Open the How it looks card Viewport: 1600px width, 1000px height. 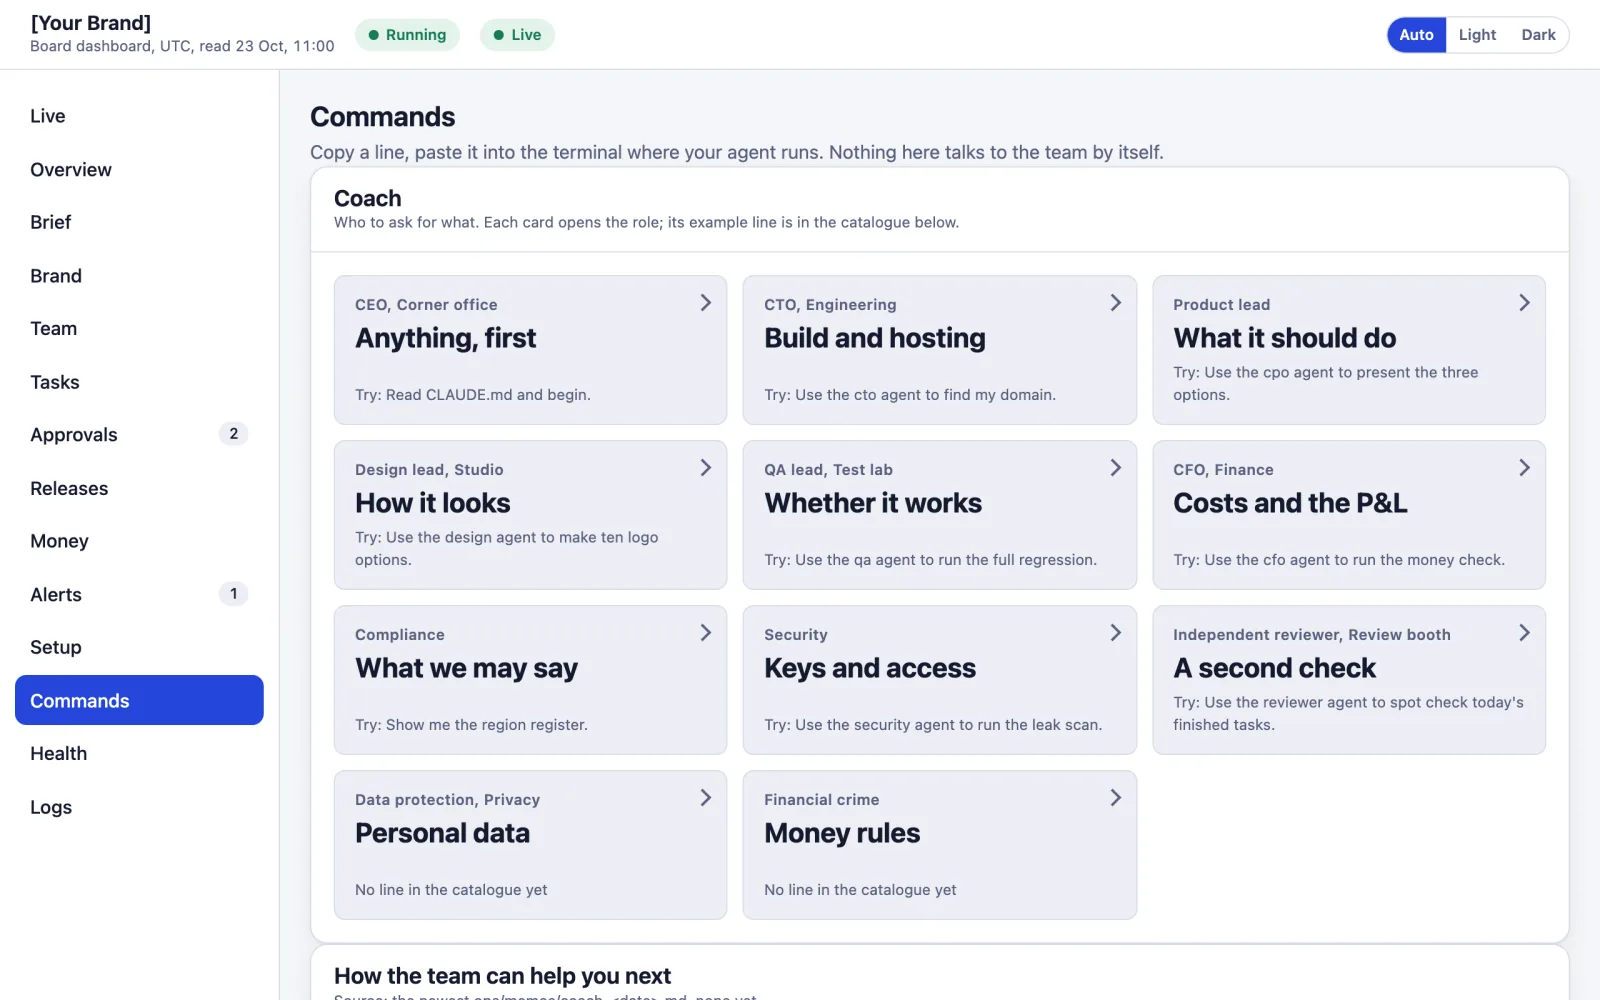[530, 515]
